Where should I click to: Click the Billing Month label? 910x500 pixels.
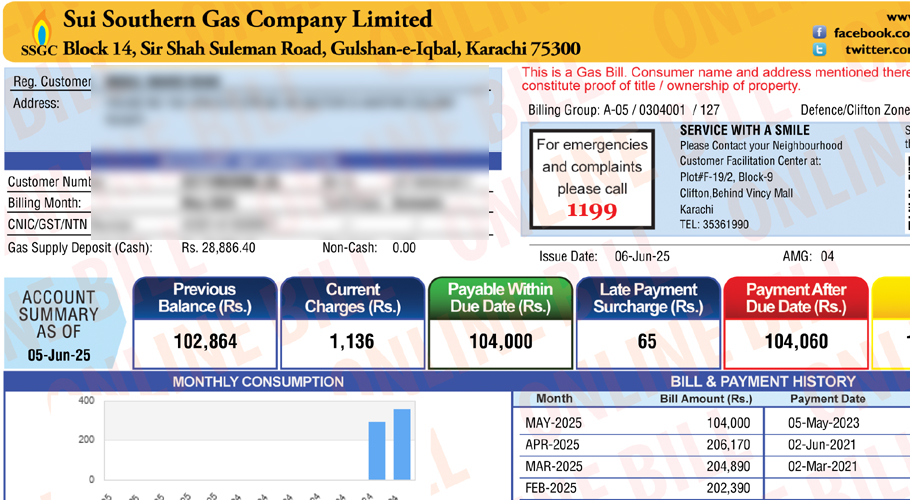coord(44,203)
